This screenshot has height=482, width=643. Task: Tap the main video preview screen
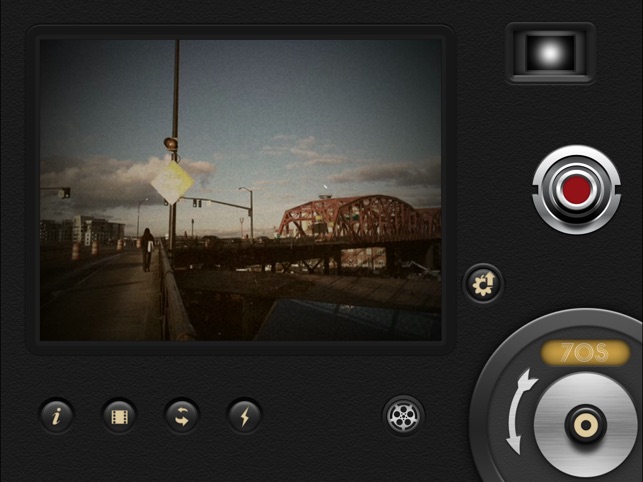coord(241,190)
